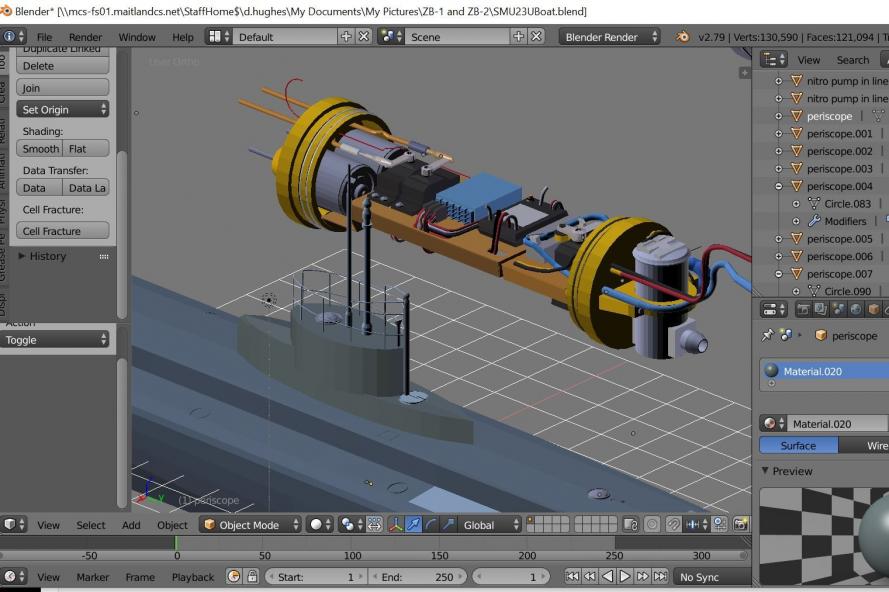This screenshot has width=889, height=592.
Task: Click the Cell Fracture button
Action: tap(62, 231)
